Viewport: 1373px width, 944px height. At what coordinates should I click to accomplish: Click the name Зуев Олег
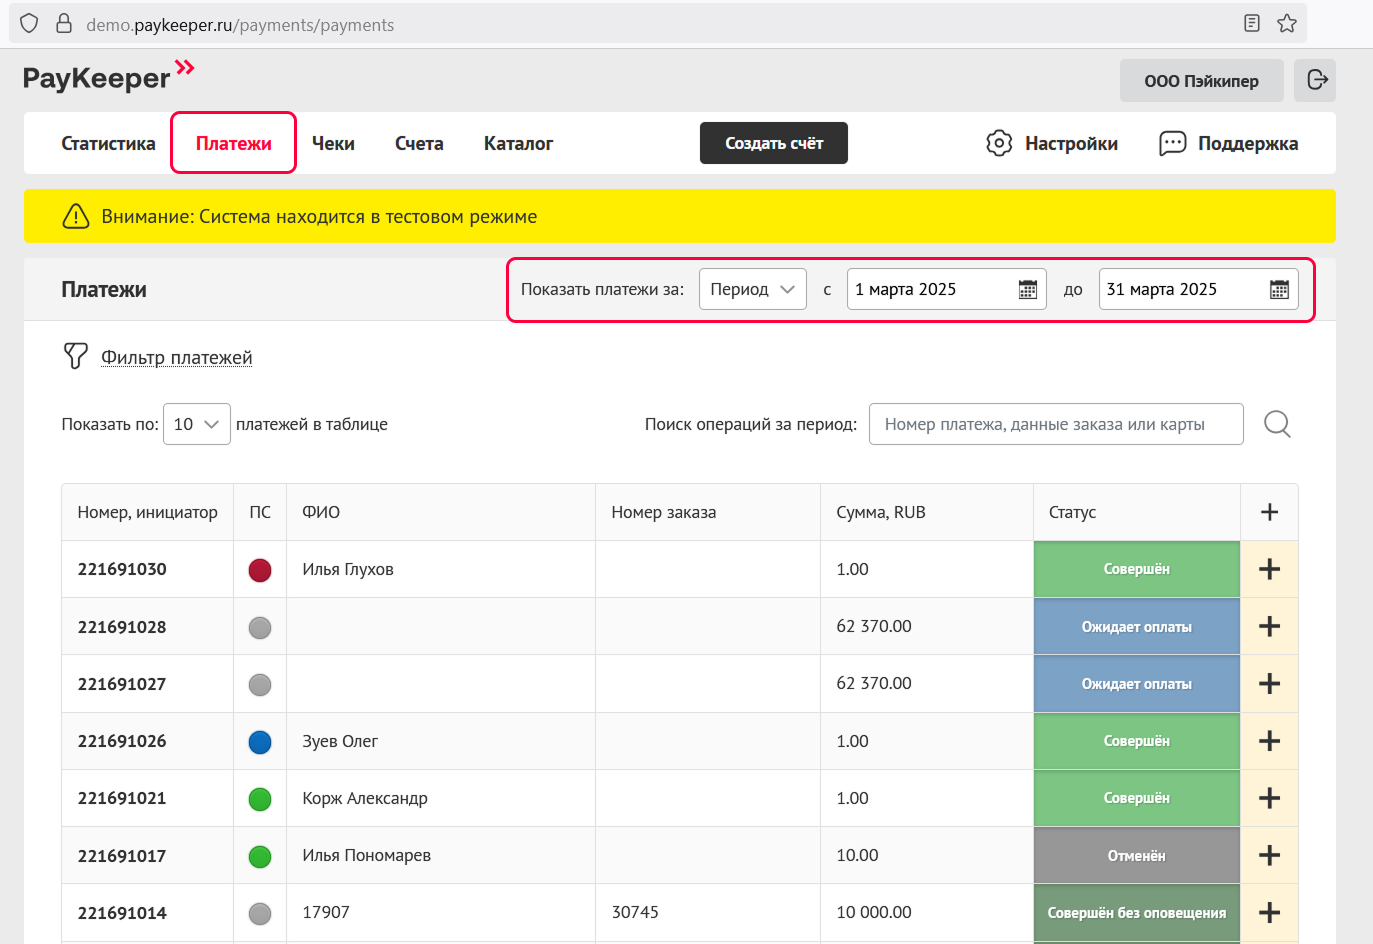click(340, 741)
